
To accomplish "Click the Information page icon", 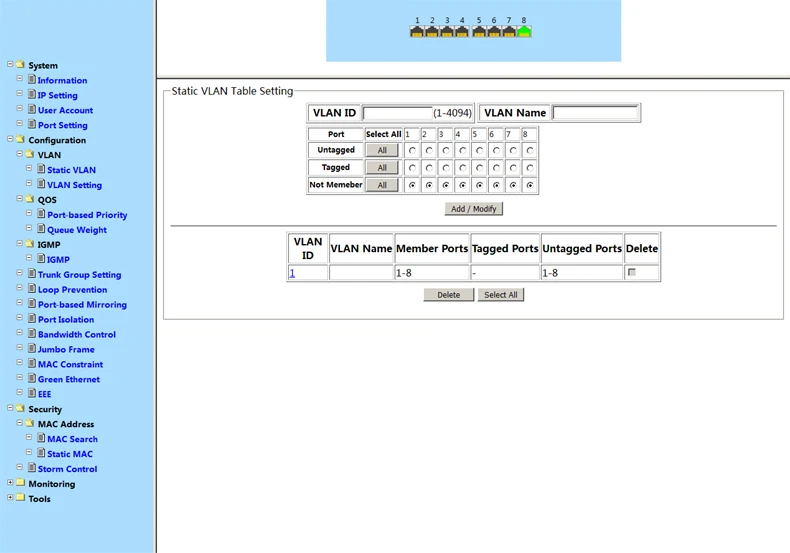I will 32,79.
